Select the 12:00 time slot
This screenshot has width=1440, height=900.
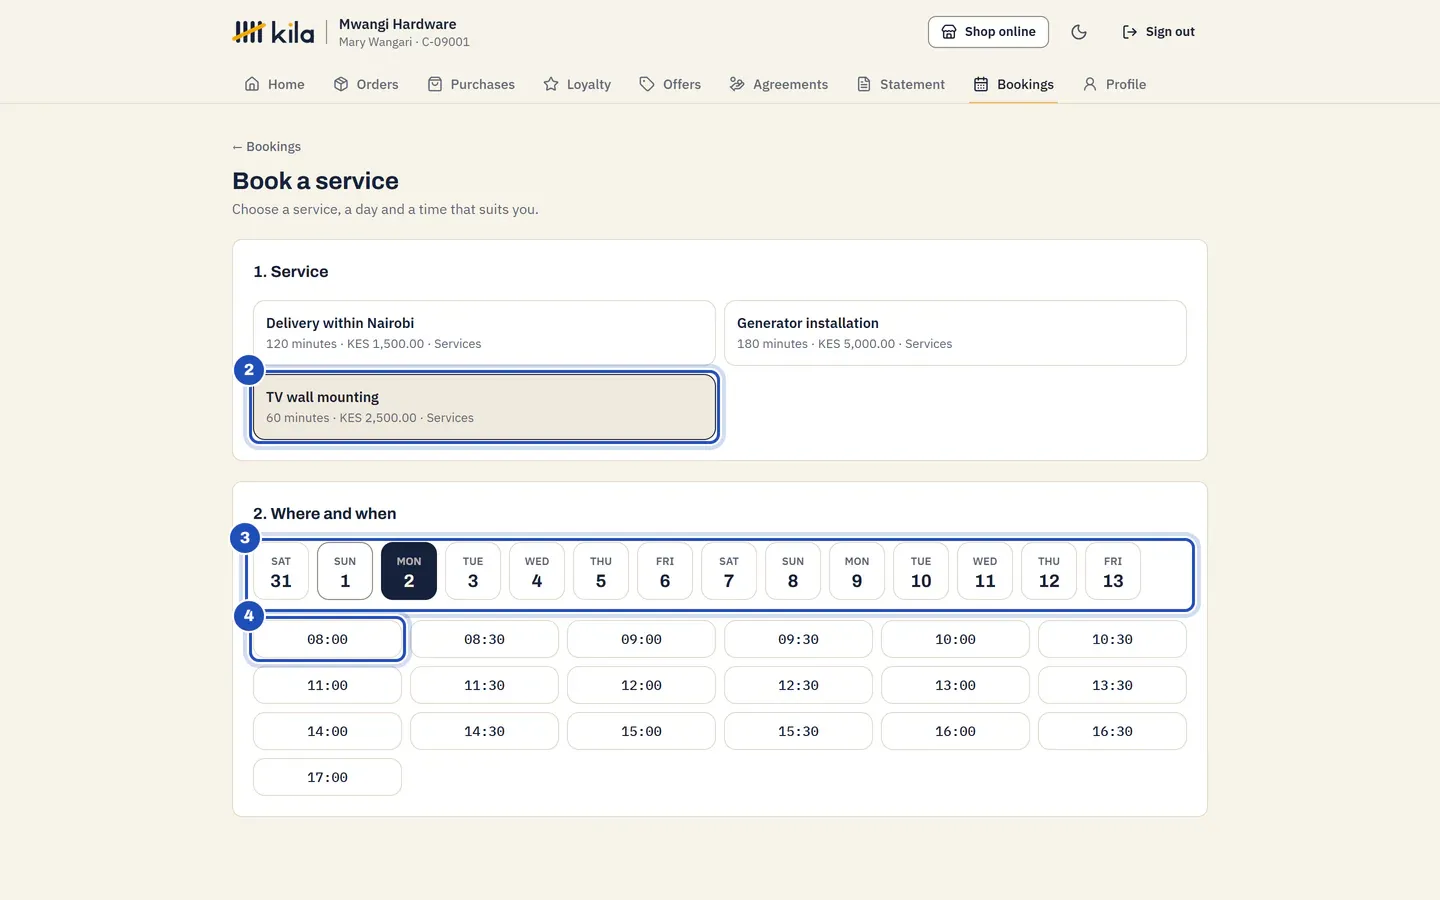click(641, 685)
